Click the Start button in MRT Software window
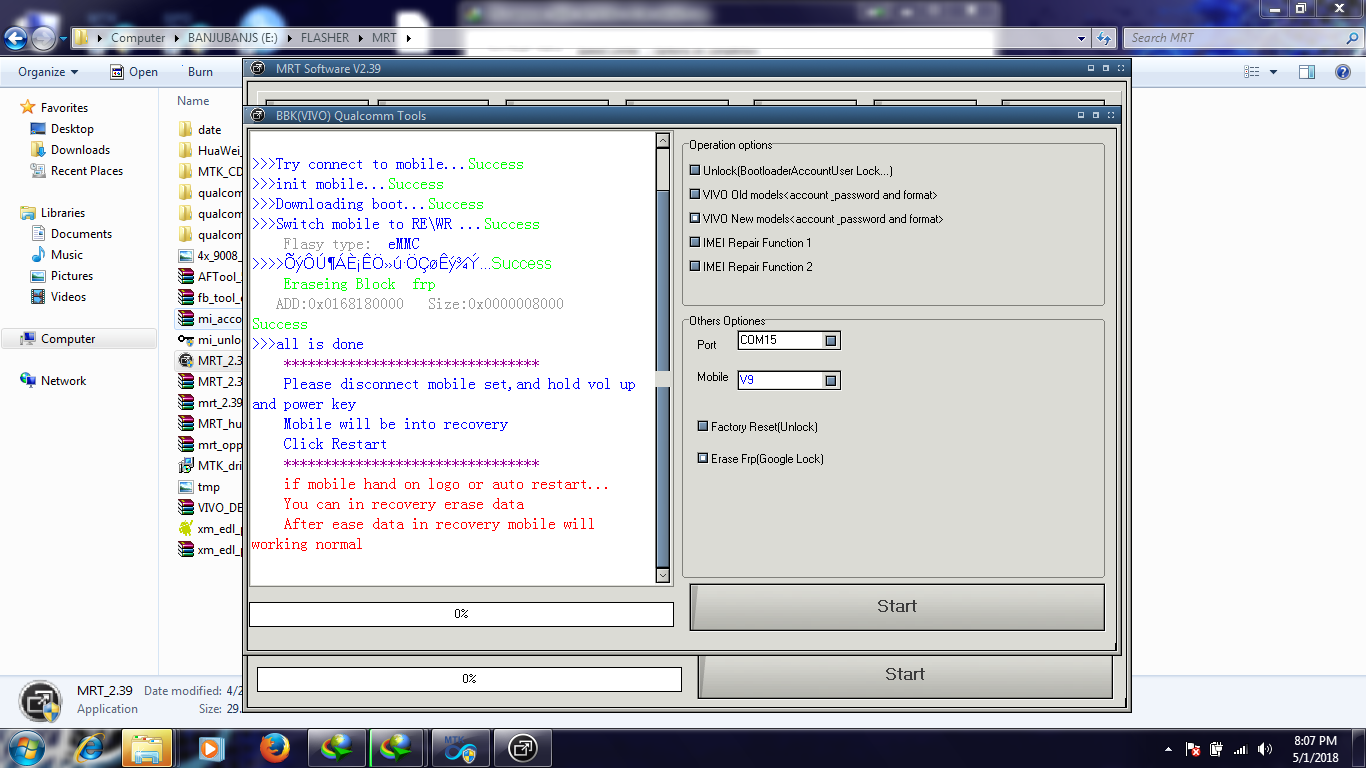The height and width of the screenshot is (768, 1366). 905,675
